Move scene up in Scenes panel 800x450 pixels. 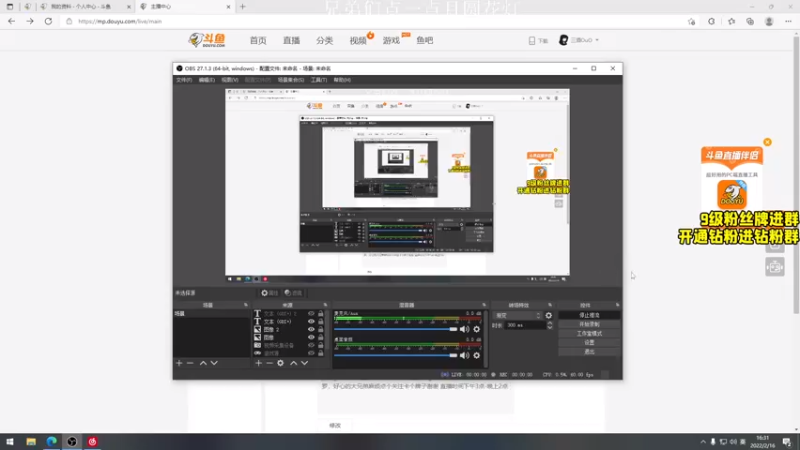pyautogui.click(x=203, y=363)
